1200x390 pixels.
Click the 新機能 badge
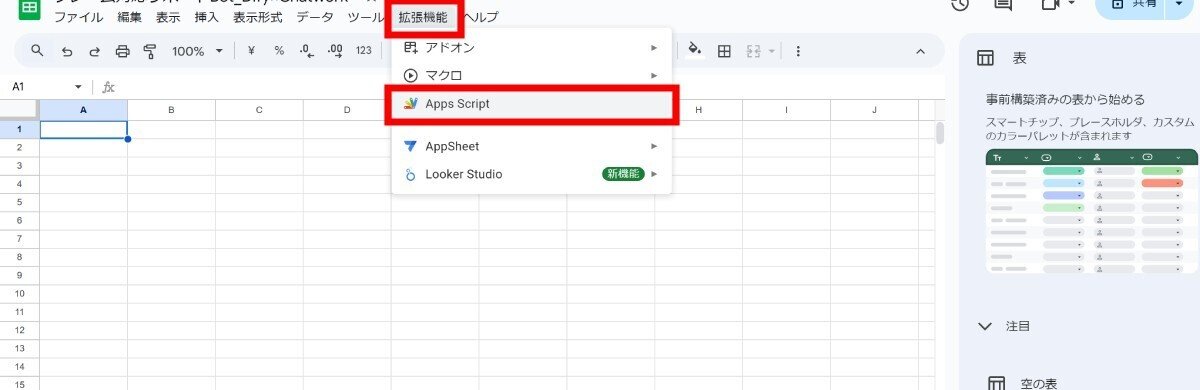click(623, 174)
